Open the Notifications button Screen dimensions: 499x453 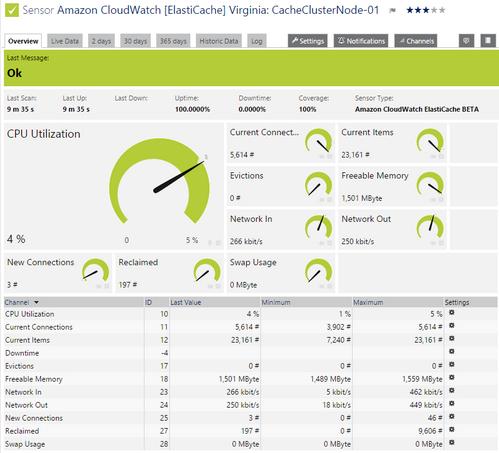pyautogui.click(x=361, y=41)
